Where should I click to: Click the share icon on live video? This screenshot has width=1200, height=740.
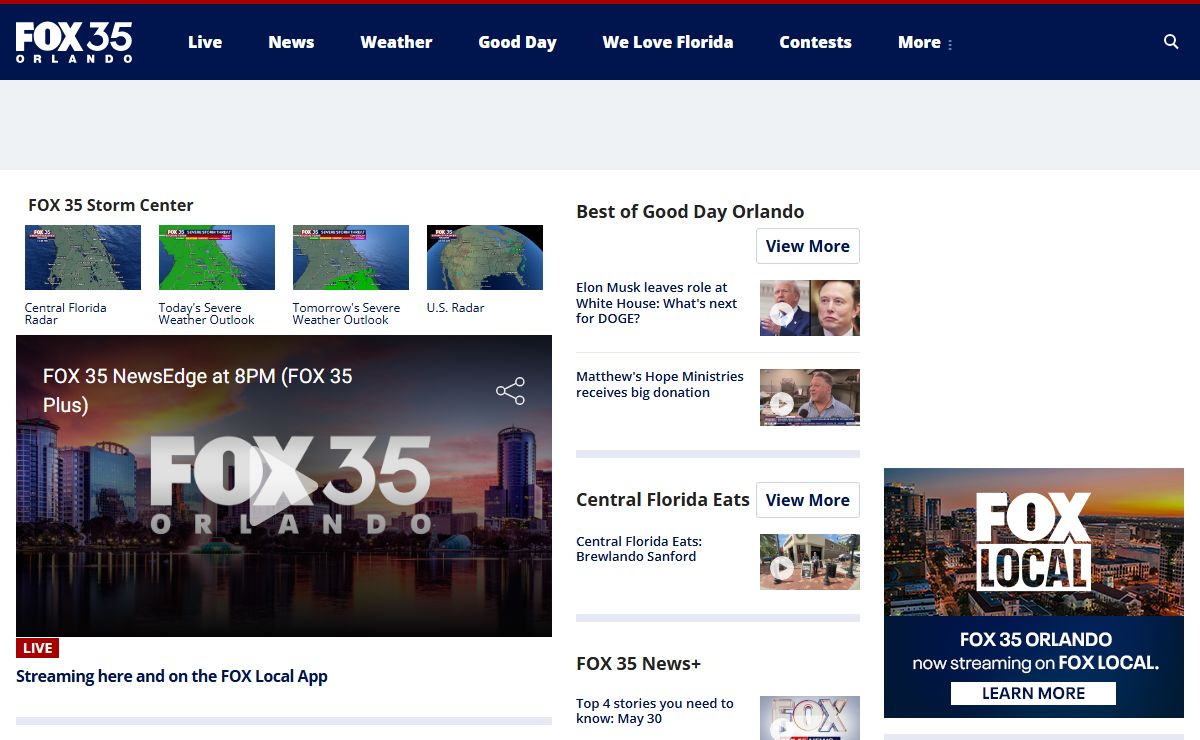coord(510,391)
